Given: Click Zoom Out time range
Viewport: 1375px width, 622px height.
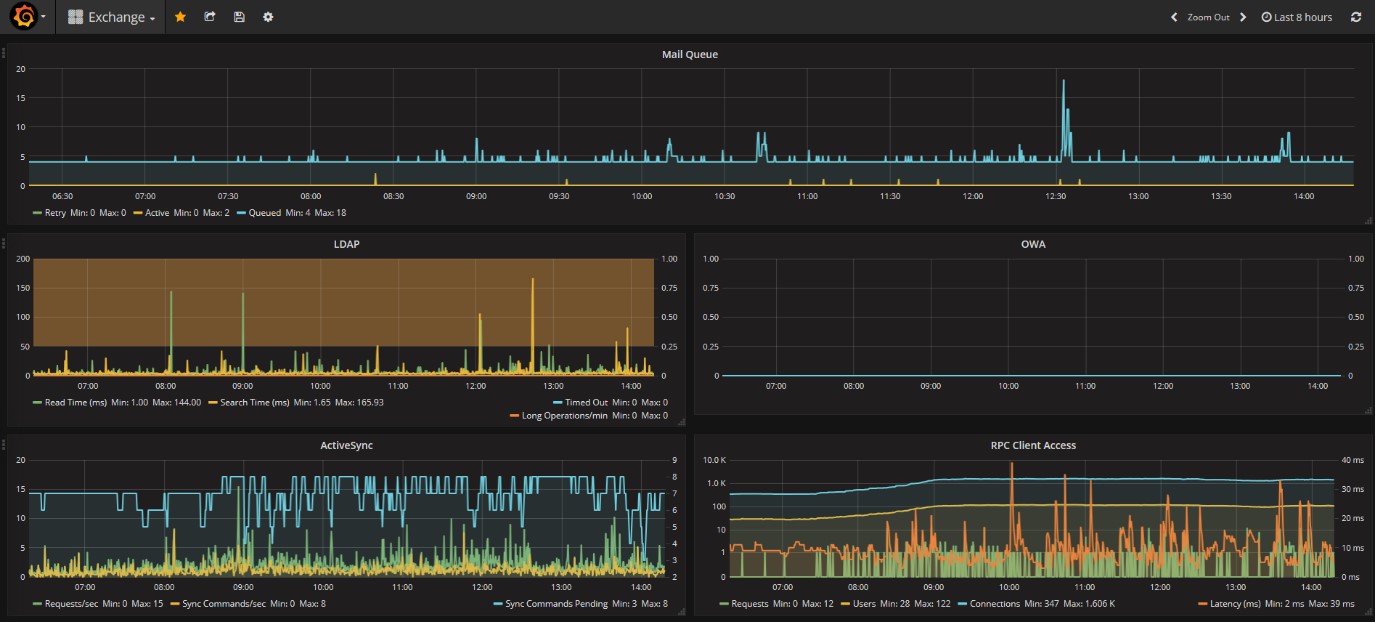Looking at the screenshot, I should [1208, 17].
